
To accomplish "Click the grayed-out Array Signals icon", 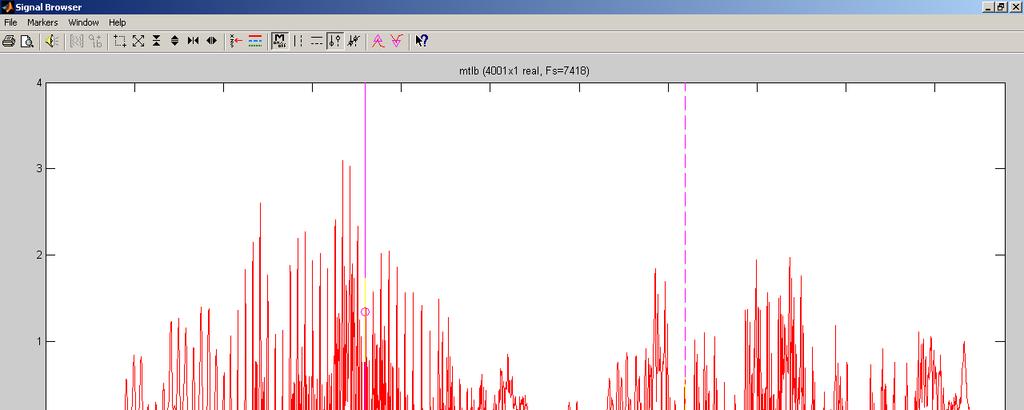I will point(77,41).
